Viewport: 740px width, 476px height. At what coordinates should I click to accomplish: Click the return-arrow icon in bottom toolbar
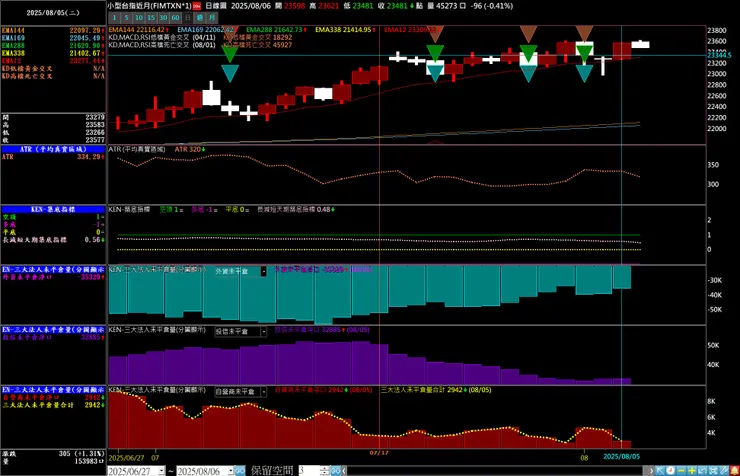click(702, 470)
